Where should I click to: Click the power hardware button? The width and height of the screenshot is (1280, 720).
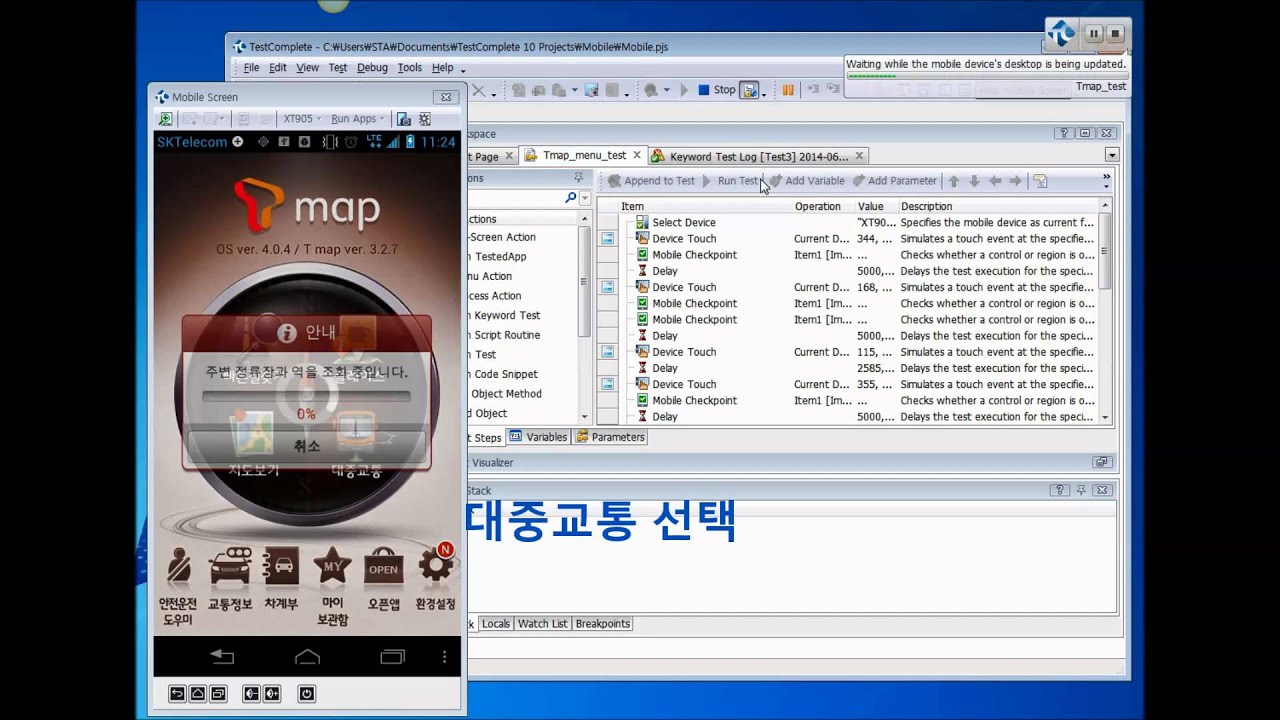[x=306, y=693]
